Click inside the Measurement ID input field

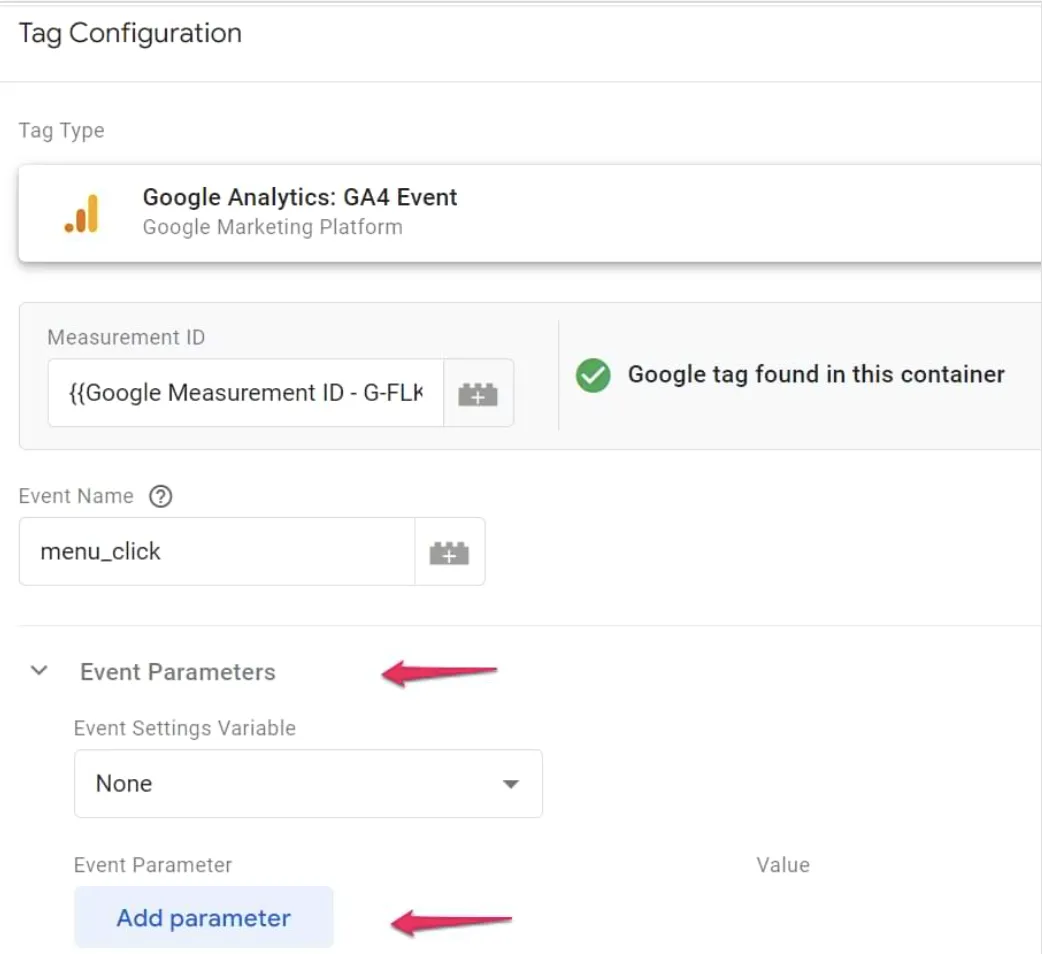(246, 393)
